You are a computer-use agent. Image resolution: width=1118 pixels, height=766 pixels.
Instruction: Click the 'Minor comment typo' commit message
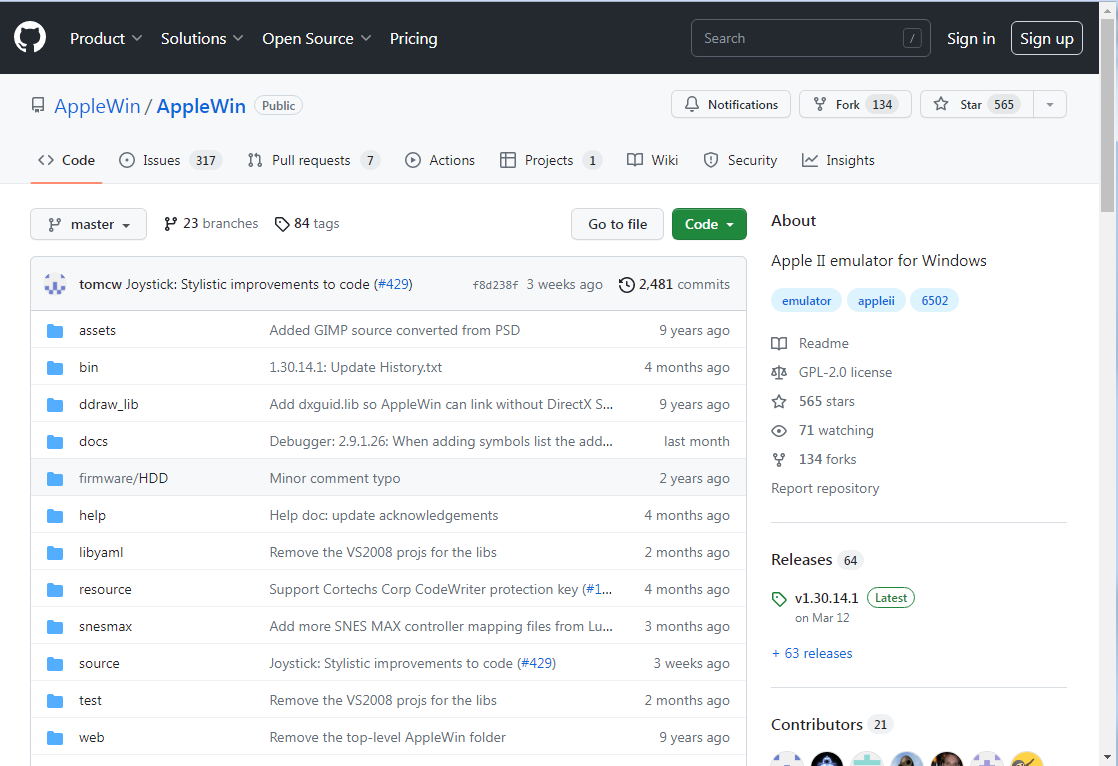[334, 479]
